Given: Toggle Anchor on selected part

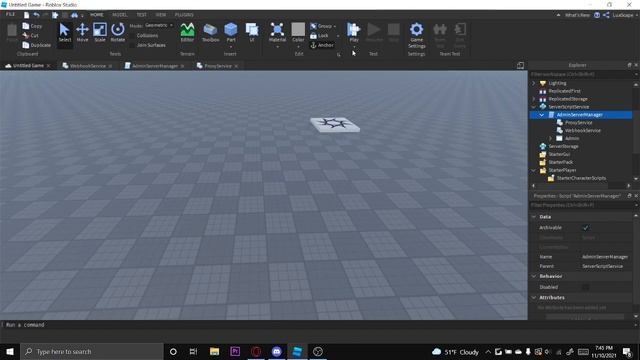Looking at the screenshot, I should click(x=322, y=45).
